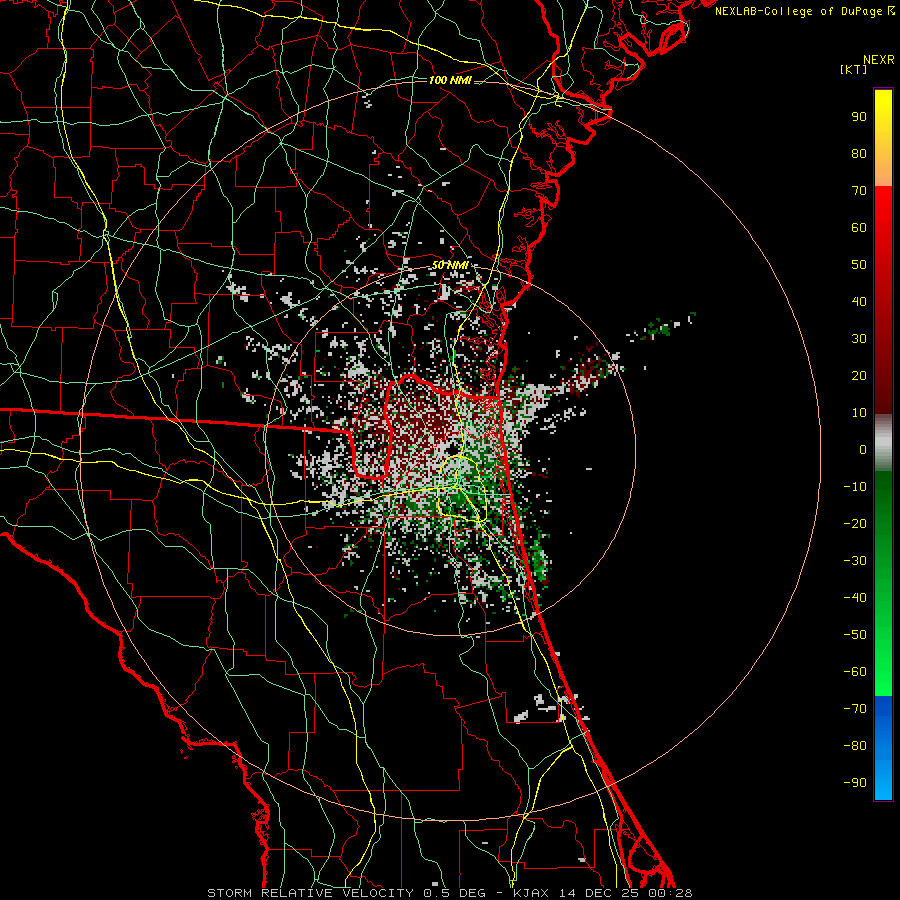Pick the gray zero-velocity color bar segment
The width and height of the screenshot is (900, 900).
pyautogui.click(x=883, y=443)
